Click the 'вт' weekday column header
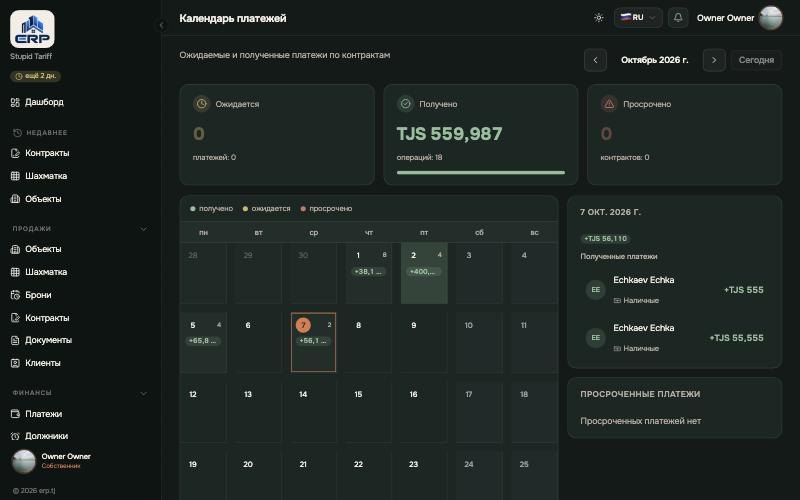This screenshot has height=500, width=800. click(x=258, y=233)
